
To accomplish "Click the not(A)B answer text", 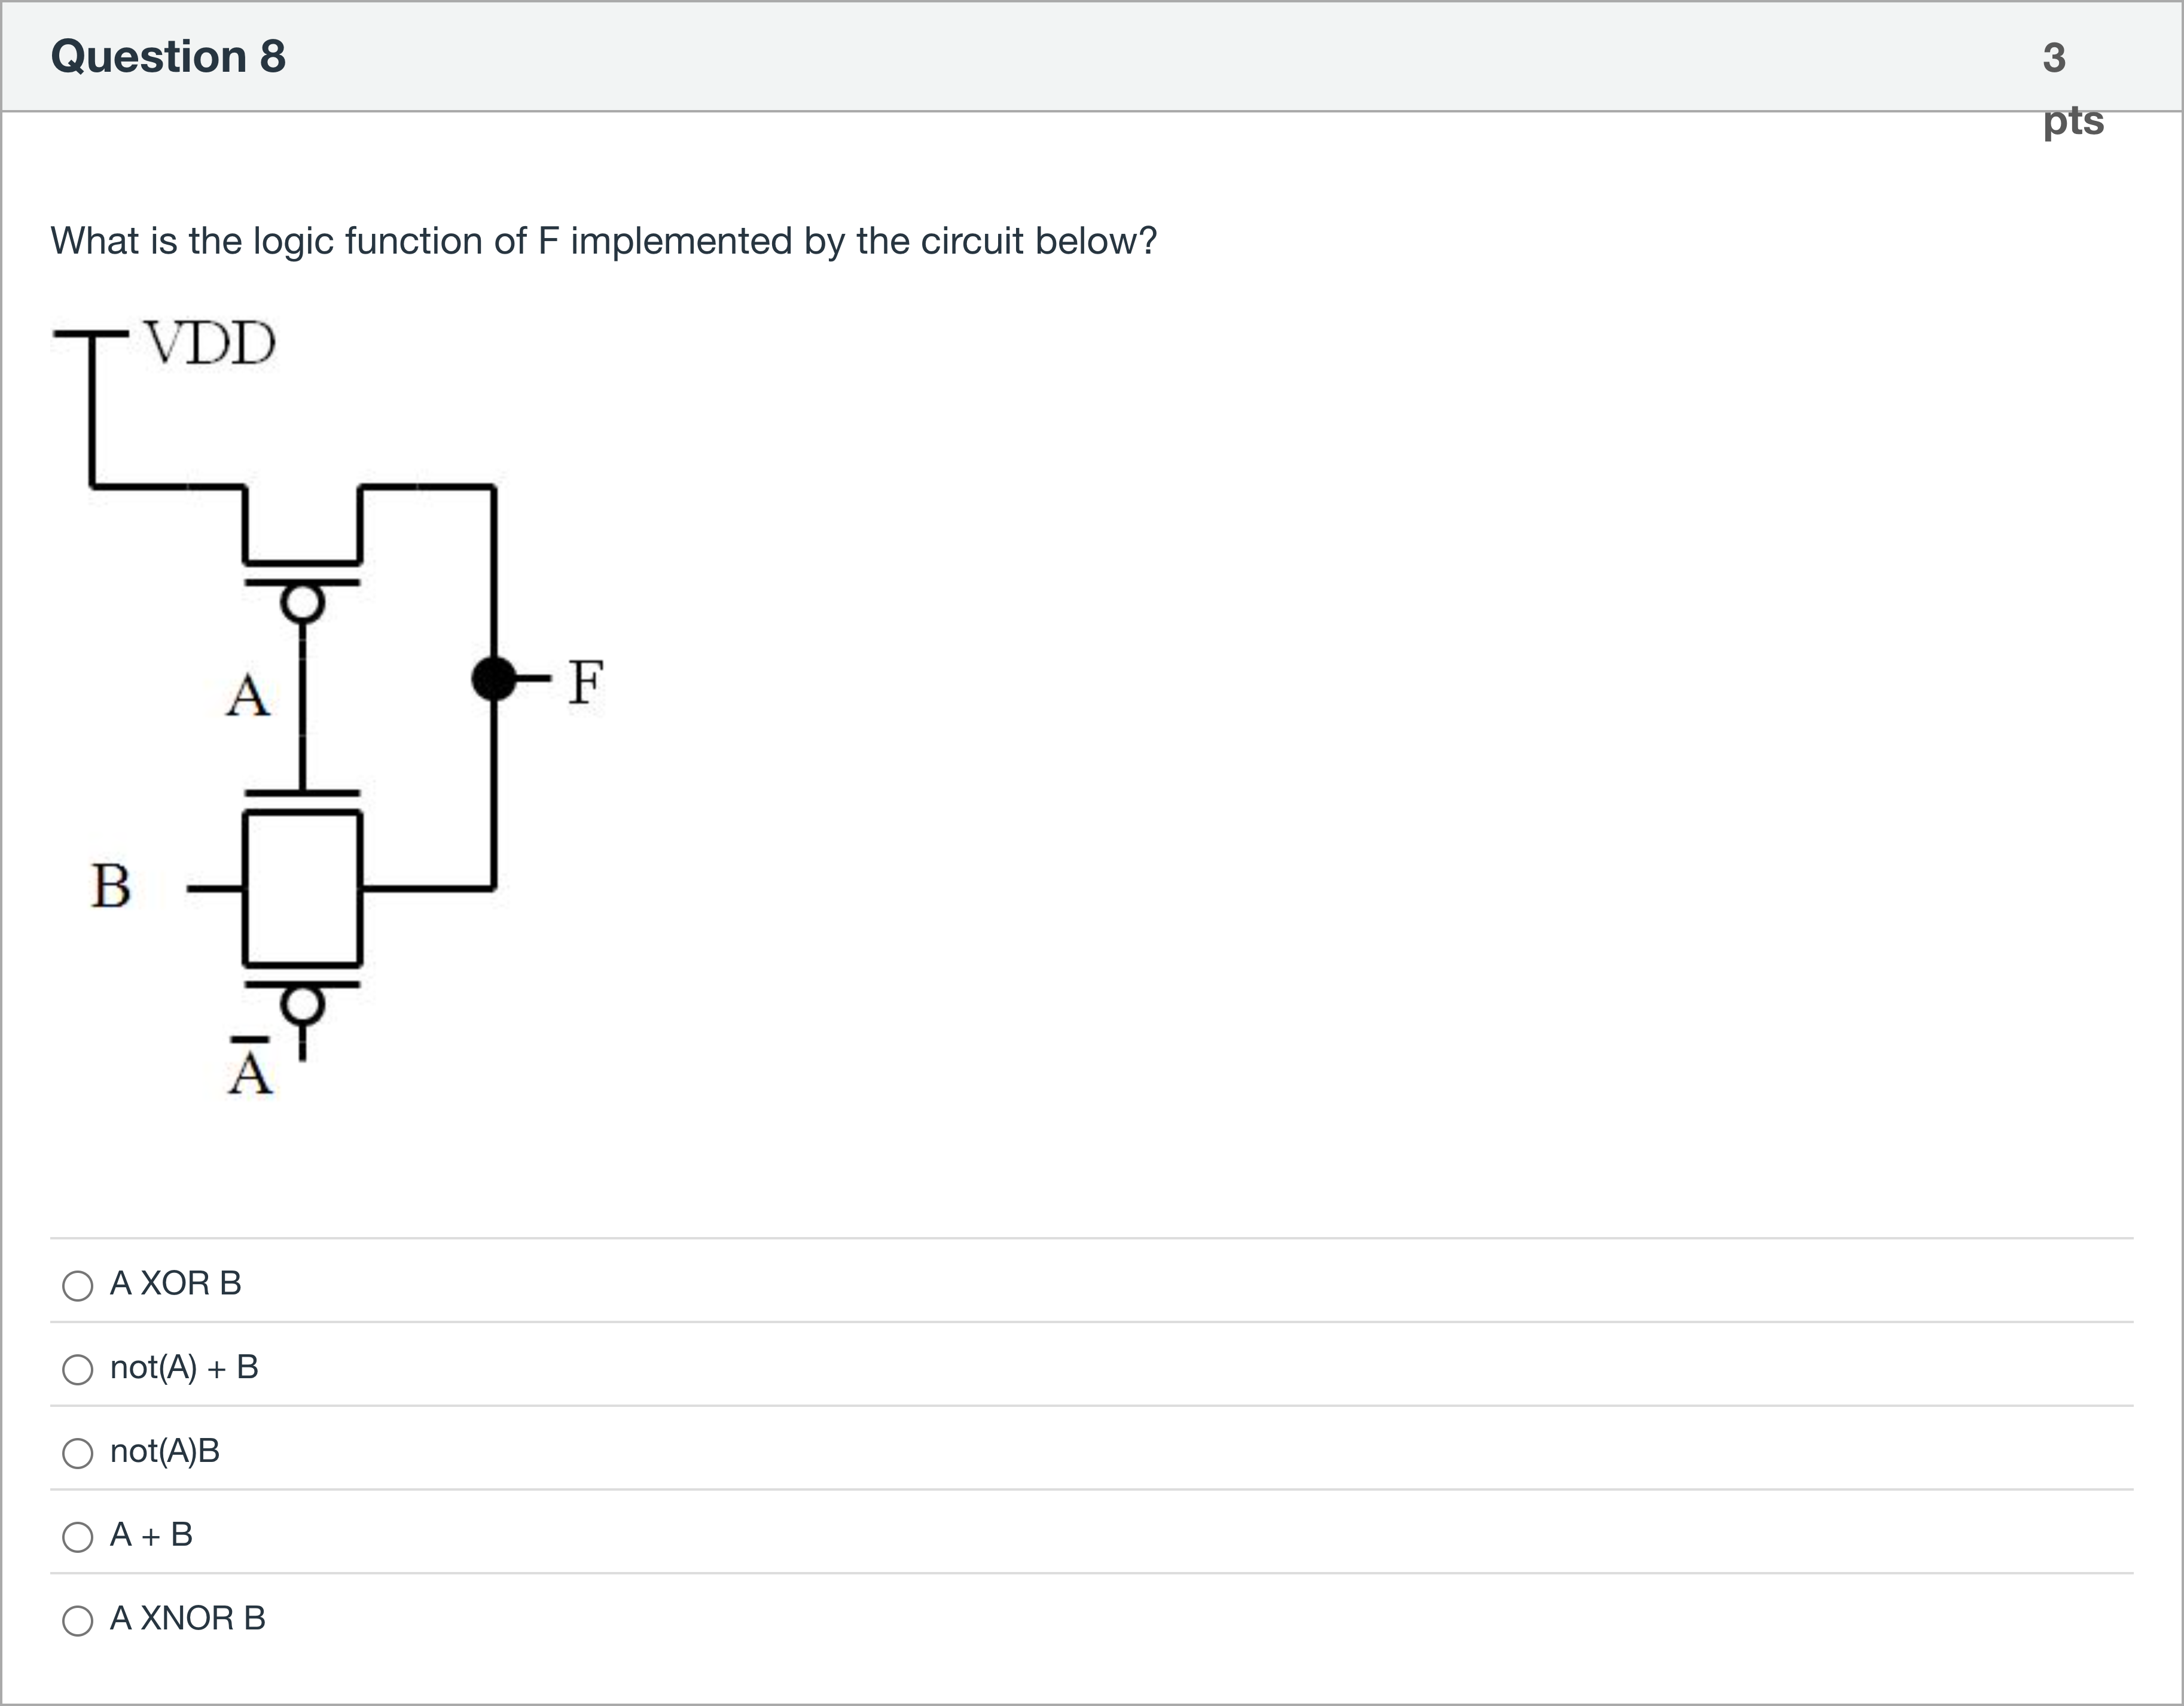I will click(165, 1452).
